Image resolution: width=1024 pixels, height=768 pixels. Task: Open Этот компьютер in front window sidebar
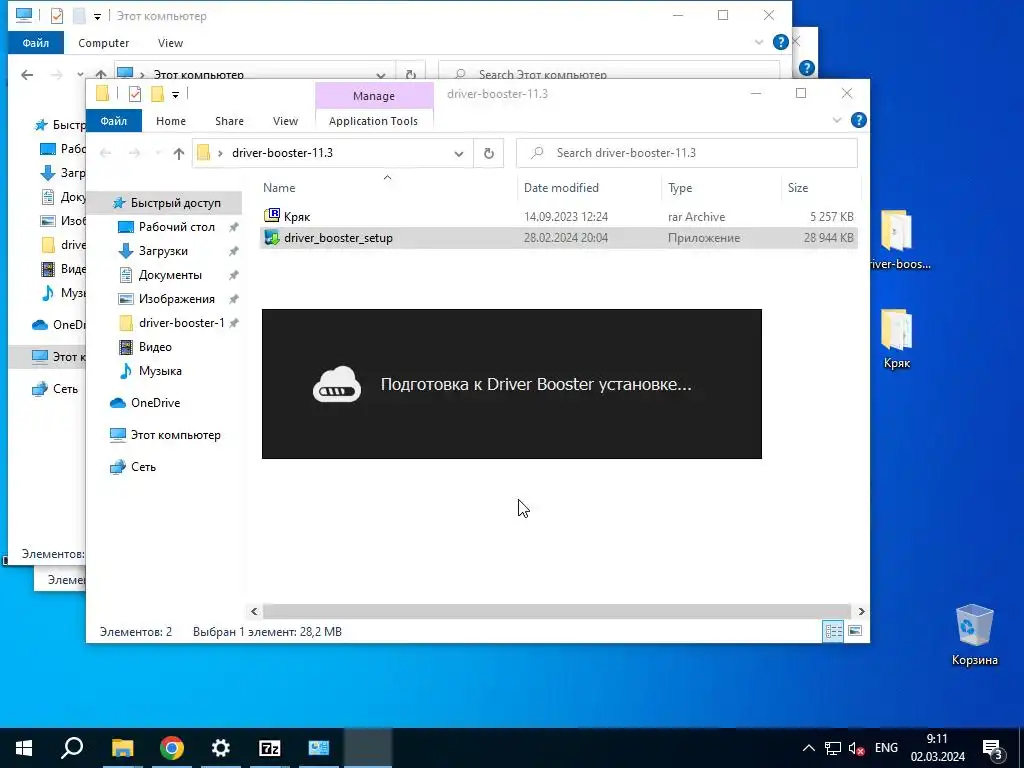coord(175,435)
